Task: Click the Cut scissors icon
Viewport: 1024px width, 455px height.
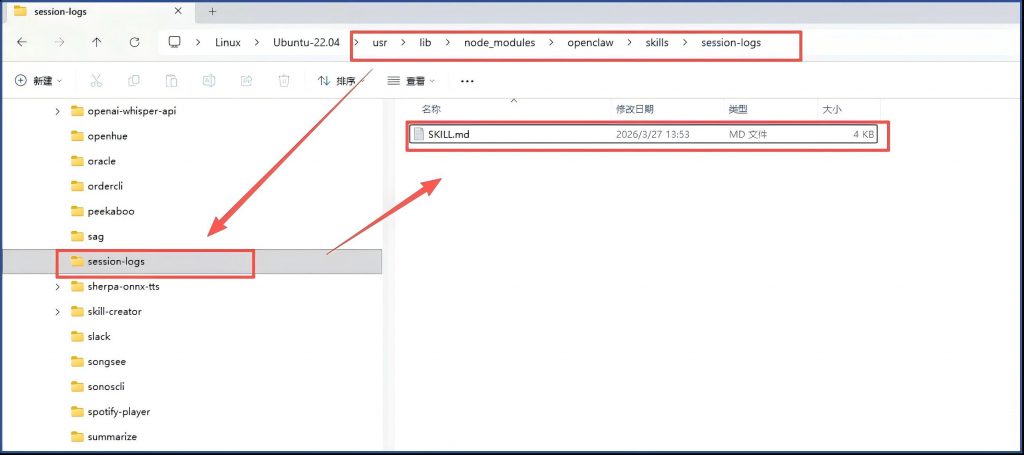Action: coord(96,80)
